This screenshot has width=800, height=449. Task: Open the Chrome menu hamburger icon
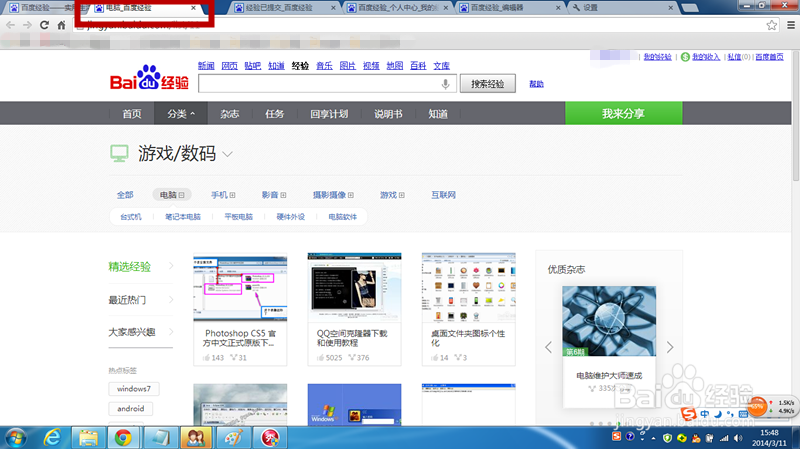pyautogui.click(x=791, y=25)
